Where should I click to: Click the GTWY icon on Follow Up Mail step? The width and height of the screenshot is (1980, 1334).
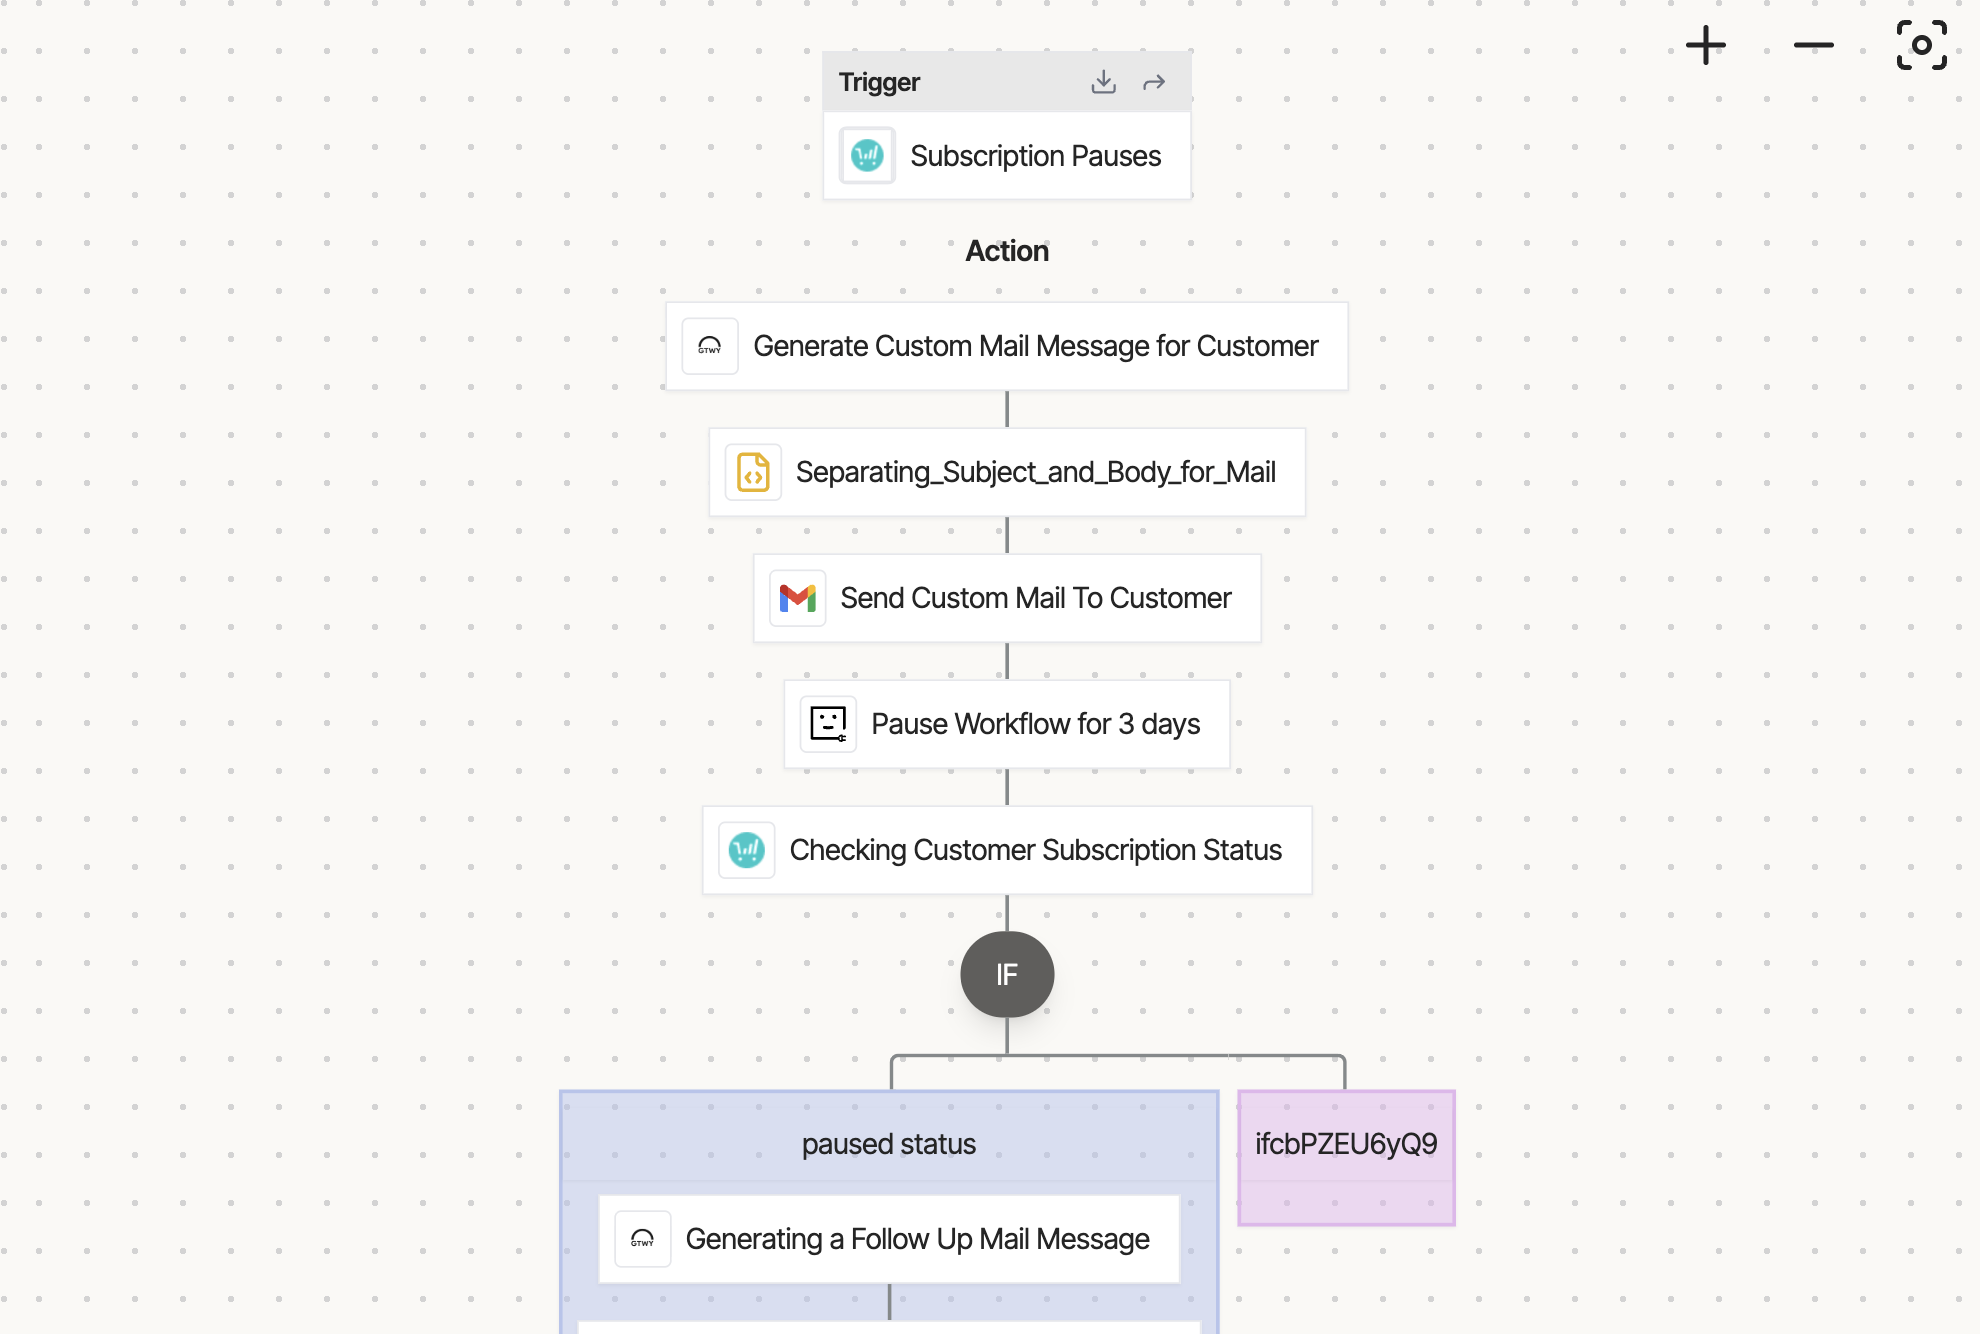tap(642, 1239)
